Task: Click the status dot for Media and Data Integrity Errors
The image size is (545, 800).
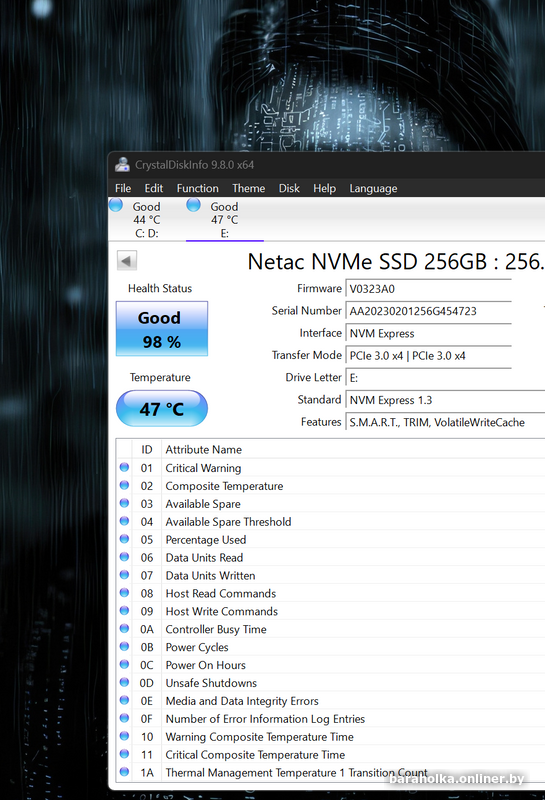Action: pyautogui.click(x=124, y=700)
